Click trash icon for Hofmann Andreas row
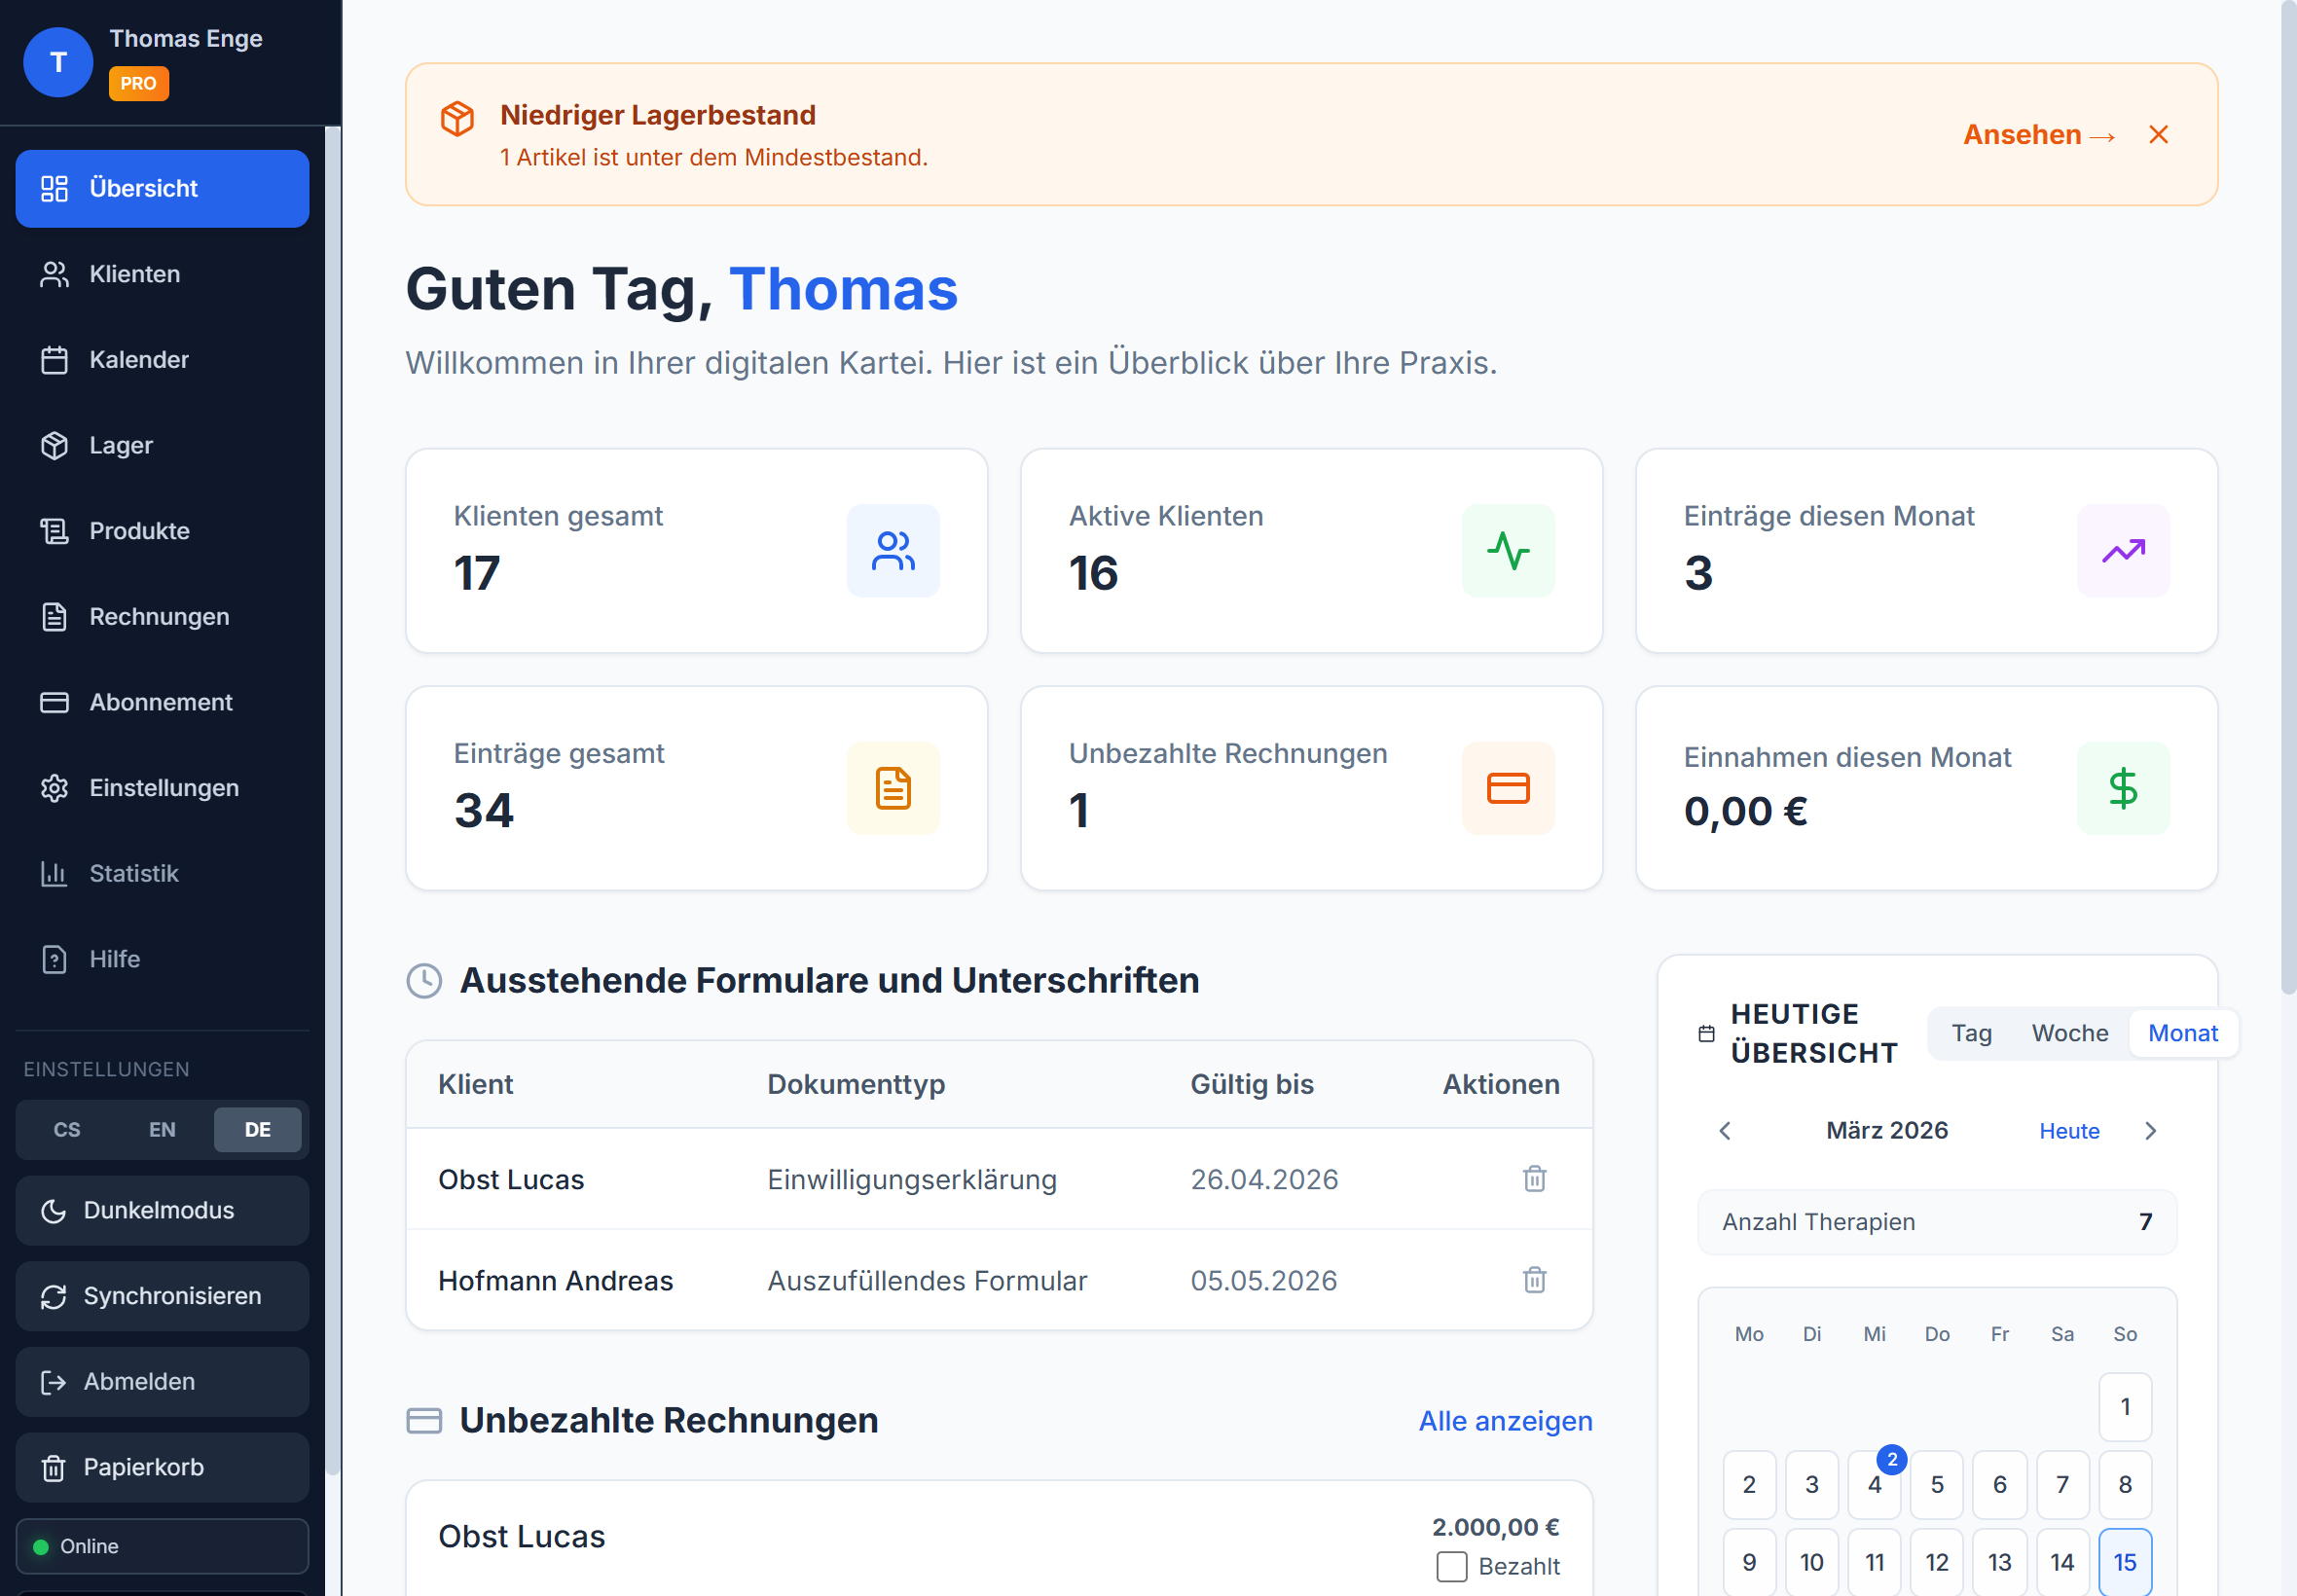This screenshot has width=2297, height=1596. [1534, 1280]
